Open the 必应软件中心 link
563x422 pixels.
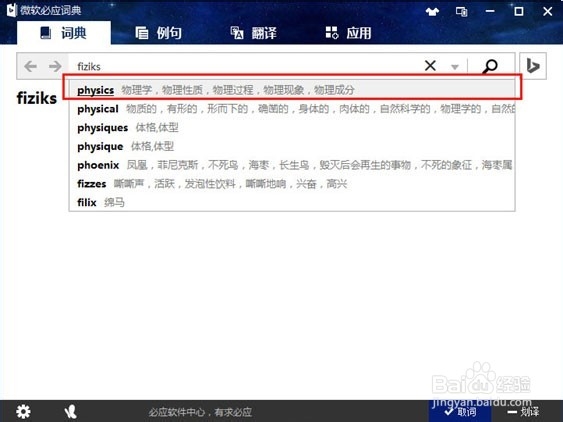pos(200,412)
